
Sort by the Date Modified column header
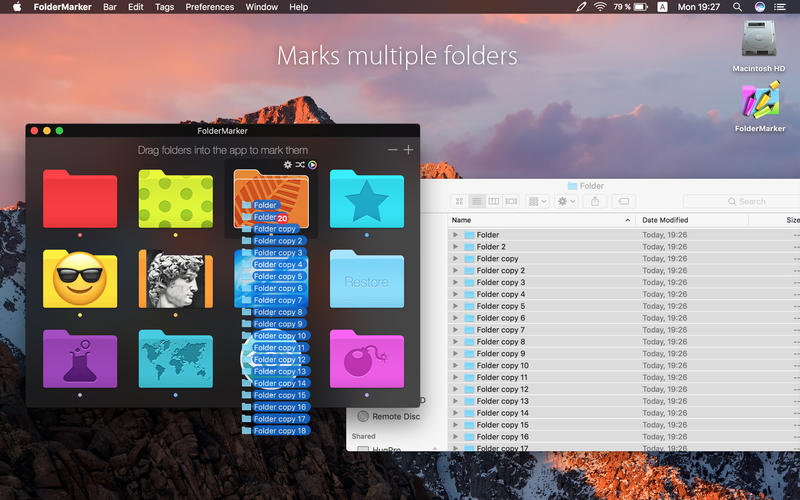[x=692, y=220]
